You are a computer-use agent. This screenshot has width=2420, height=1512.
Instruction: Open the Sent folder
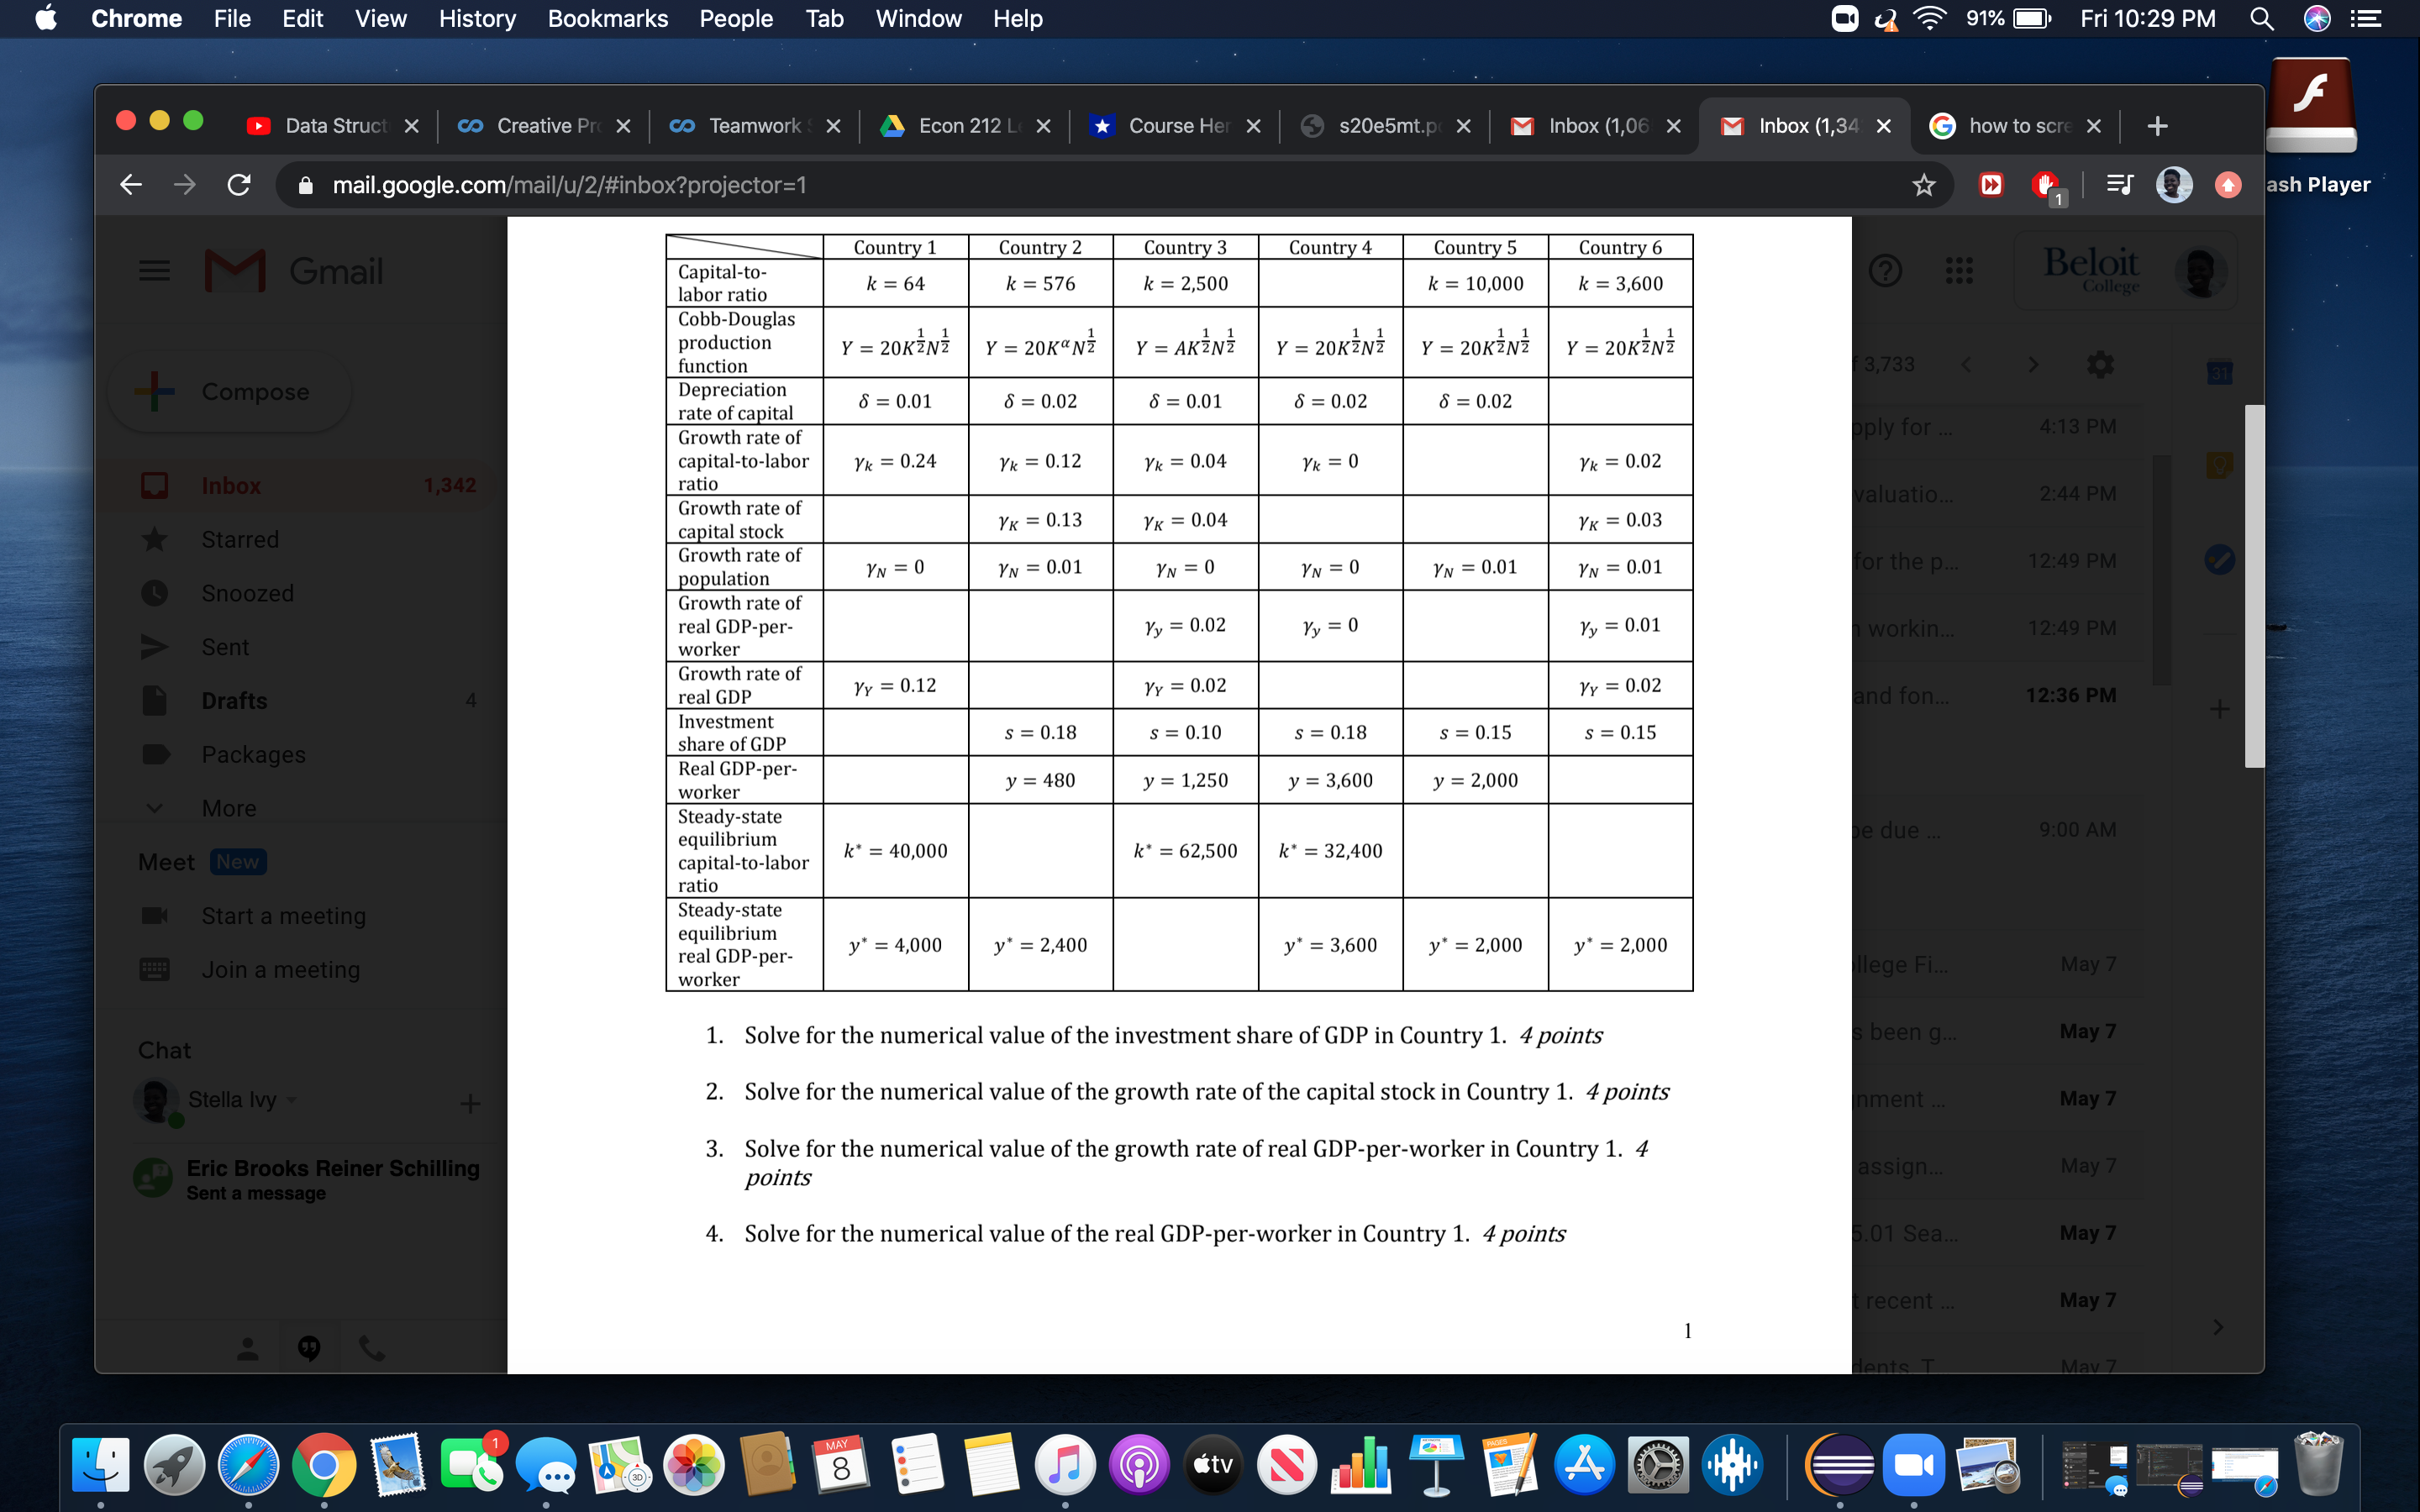(224, 646)
